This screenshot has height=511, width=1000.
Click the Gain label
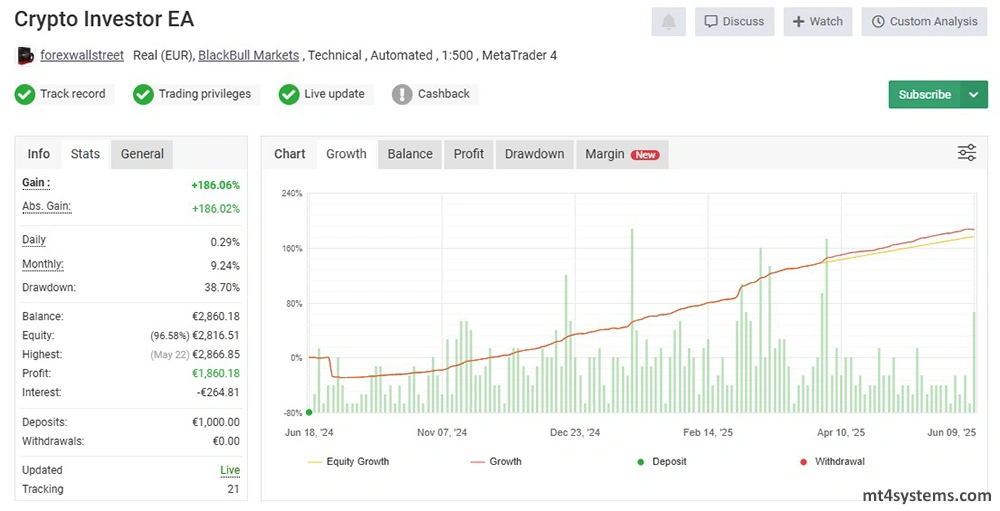coord(36,183)
